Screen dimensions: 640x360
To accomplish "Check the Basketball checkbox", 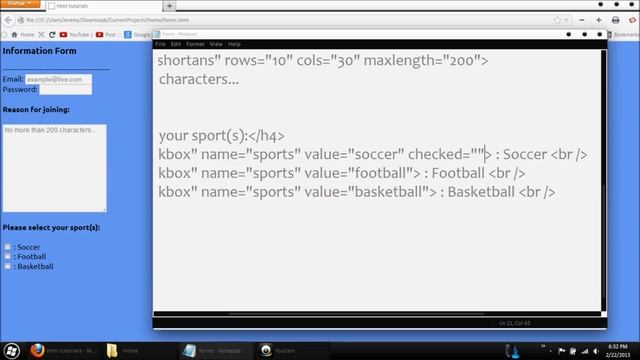I will (7, 266).
